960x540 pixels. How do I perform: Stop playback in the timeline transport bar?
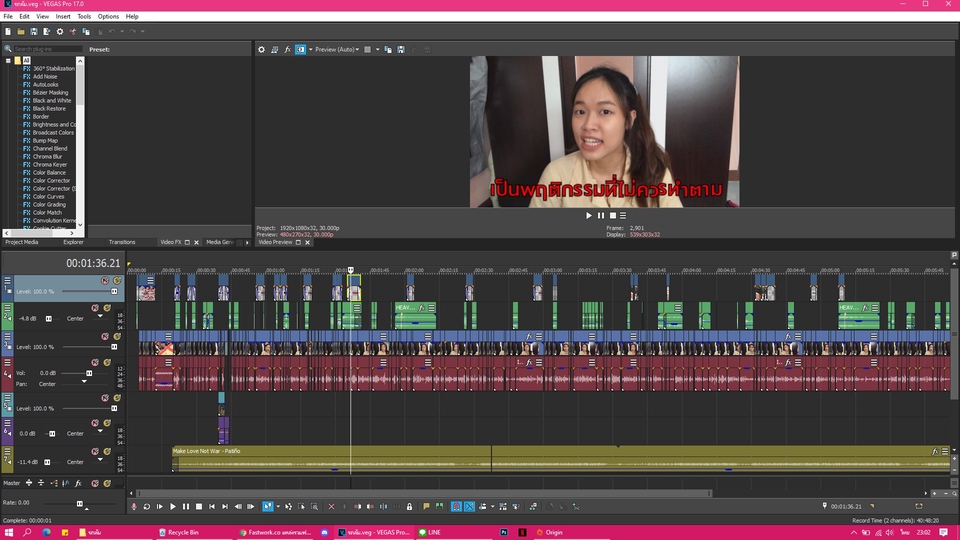[199, 506]
